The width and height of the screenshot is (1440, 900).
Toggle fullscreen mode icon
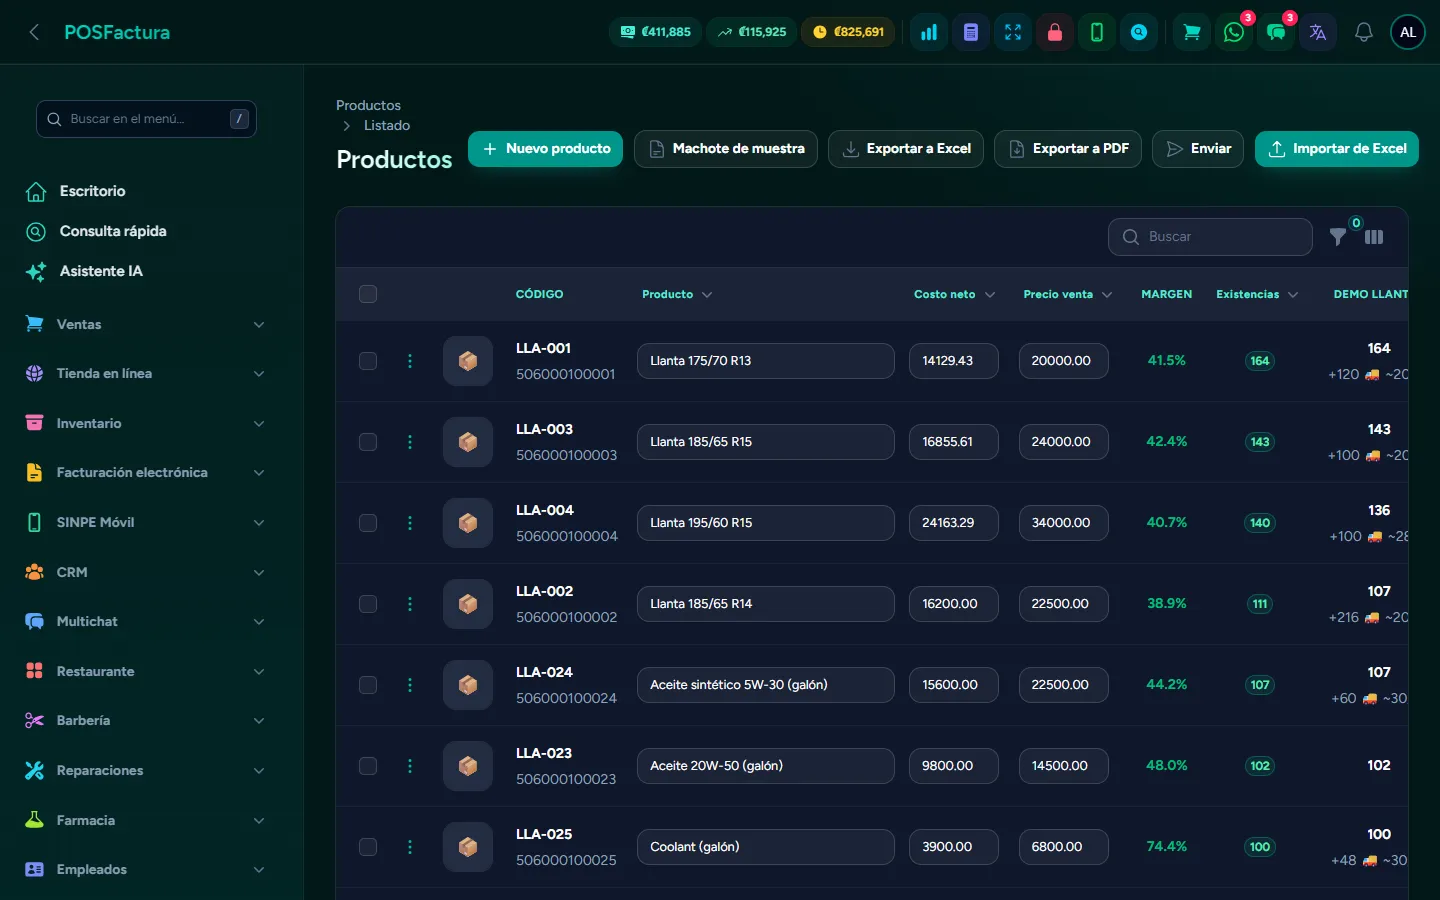coord(1013,32)
